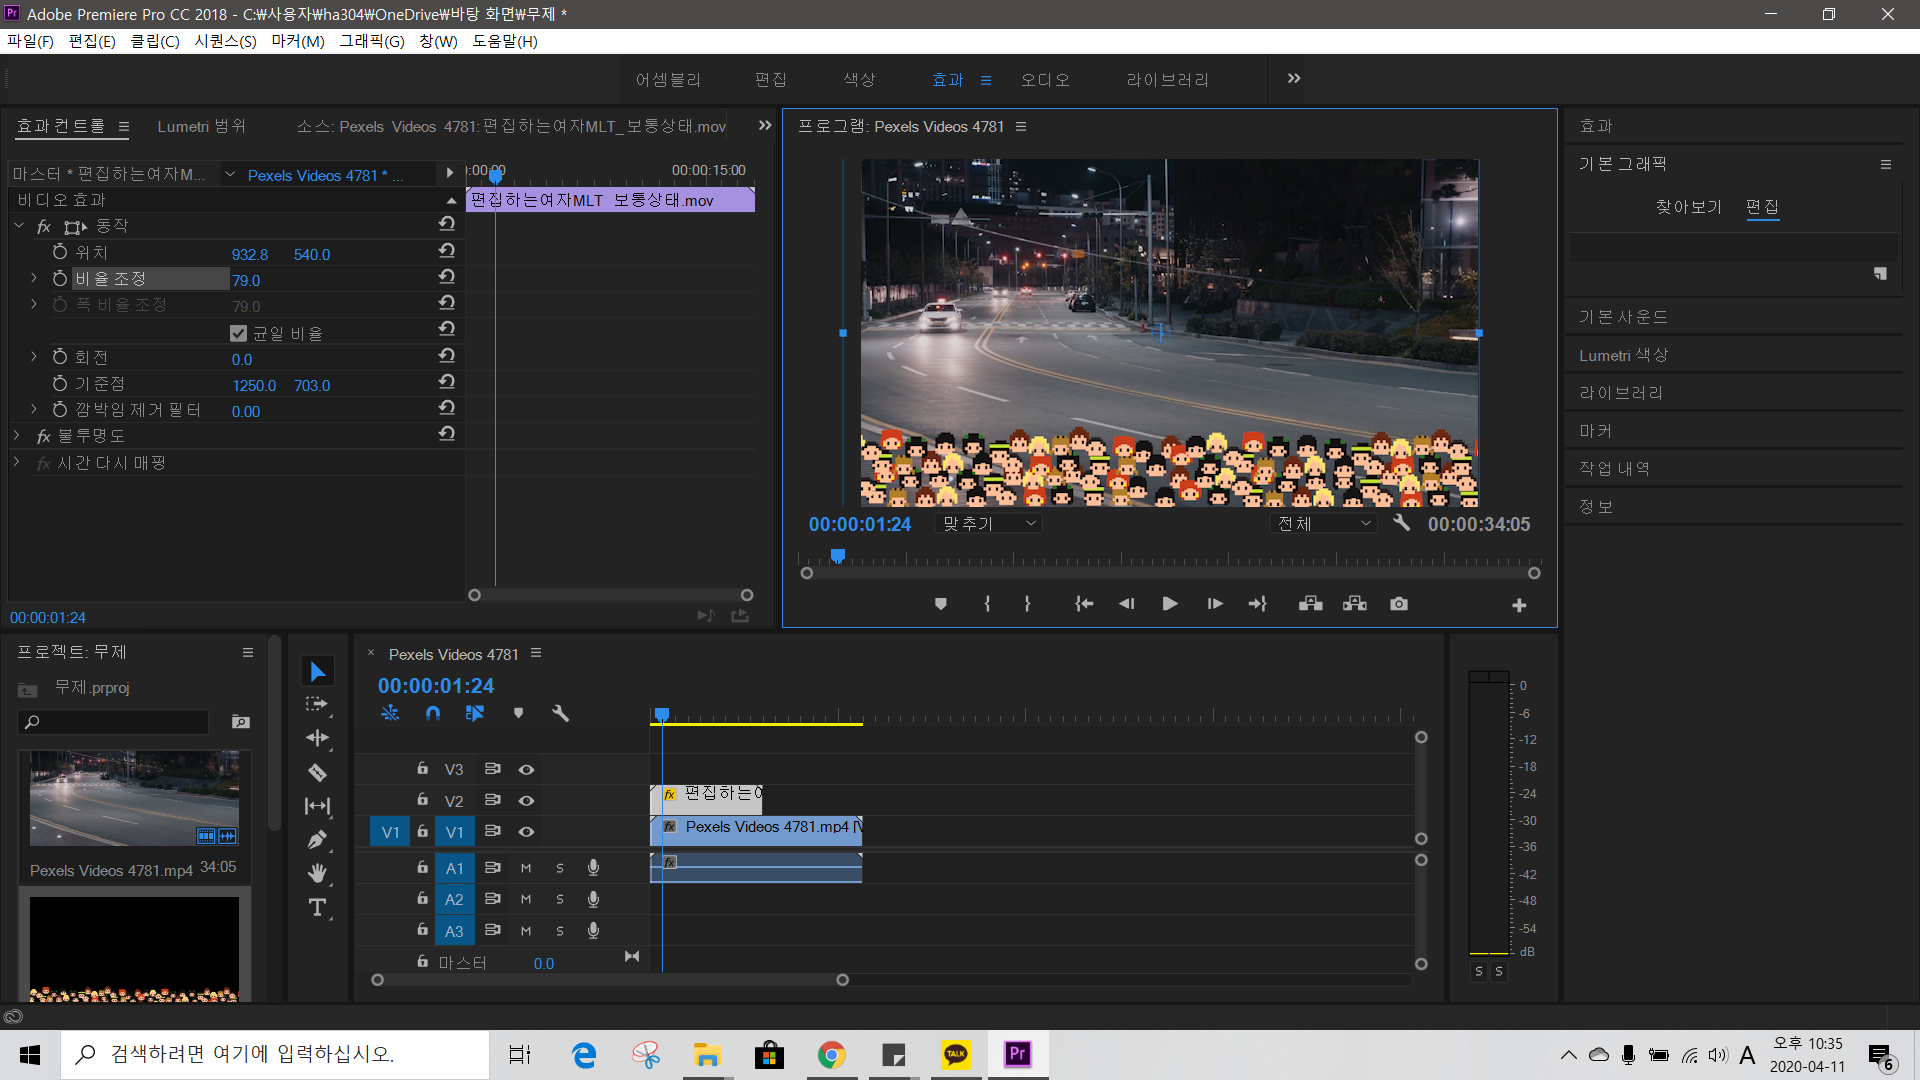Select the Pen tool
Image resolution: width=1920 pixels, height=1080 pixels.
pyautogui.click(x=317, y=840)
